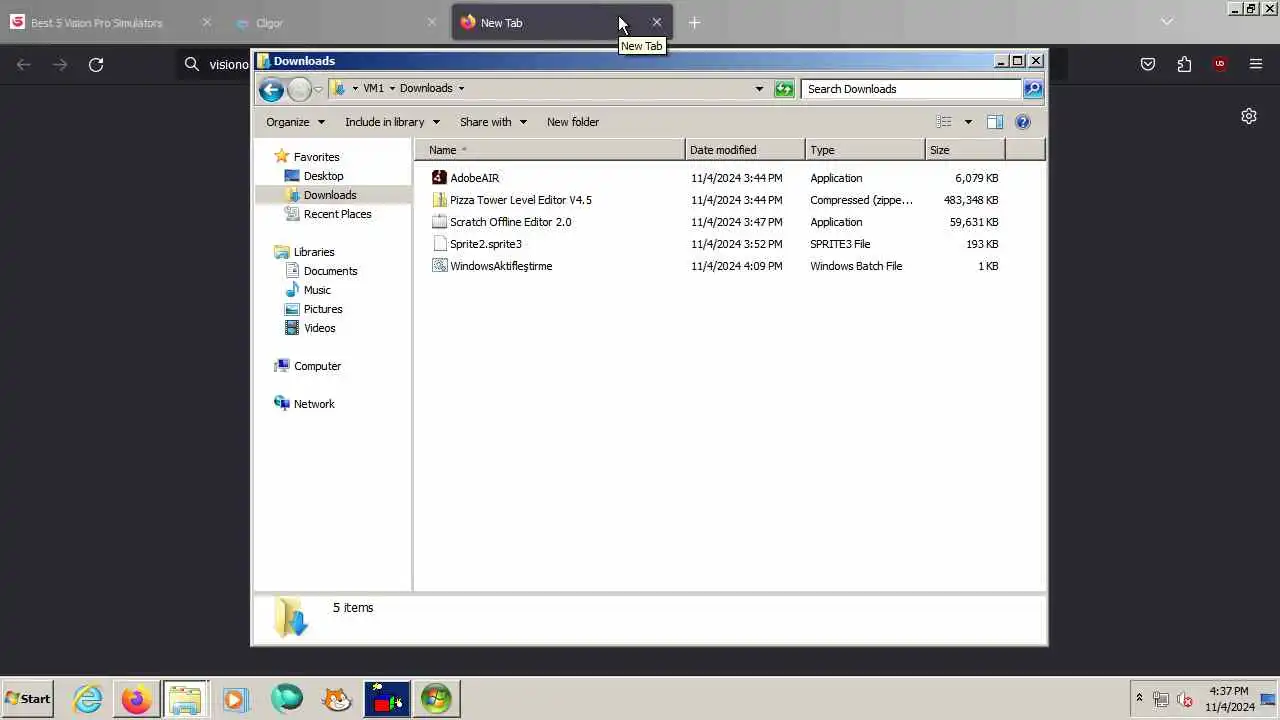Open Scratch cat taskbar icon
1280x720 pixels.
coord(337,699)
